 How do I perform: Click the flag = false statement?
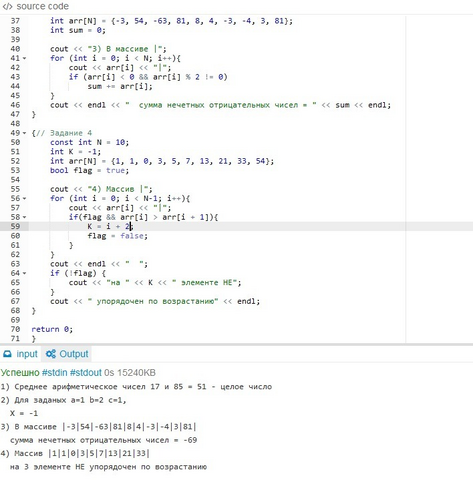pos(117,236)
